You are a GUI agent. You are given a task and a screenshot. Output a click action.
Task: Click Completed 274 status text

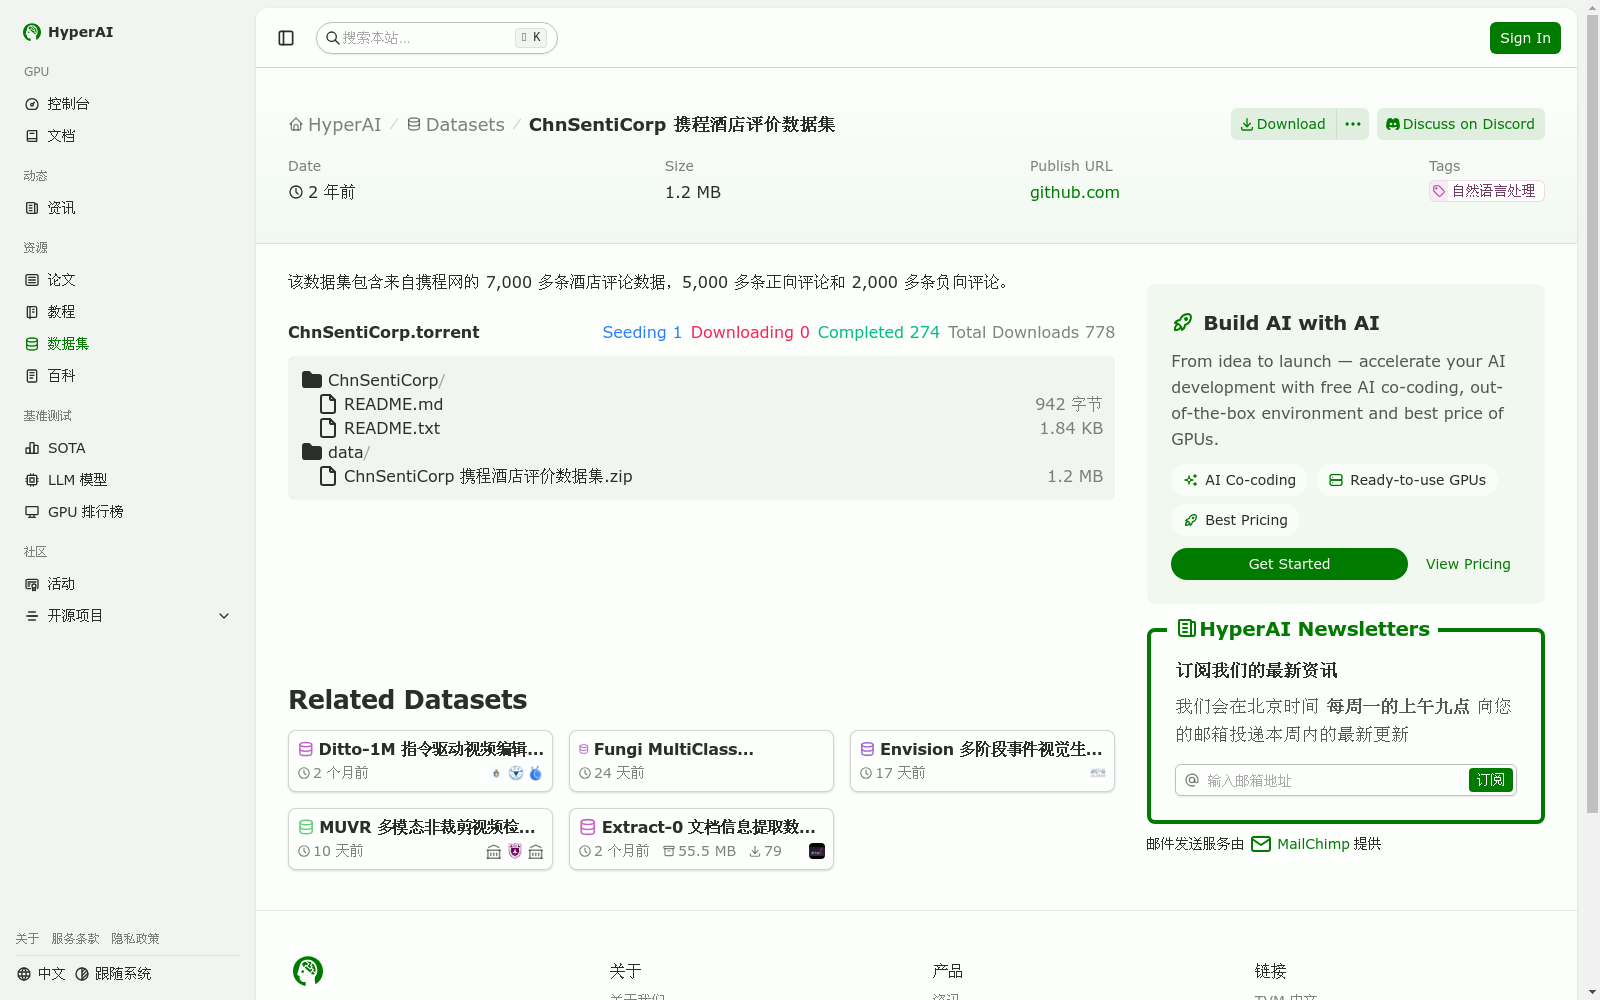[878, 332]
